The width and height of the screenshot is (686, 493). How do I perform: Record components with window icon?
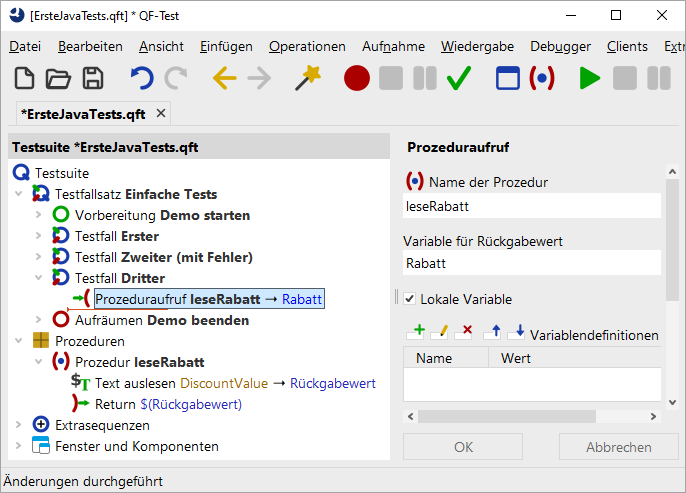pos(508,78)
